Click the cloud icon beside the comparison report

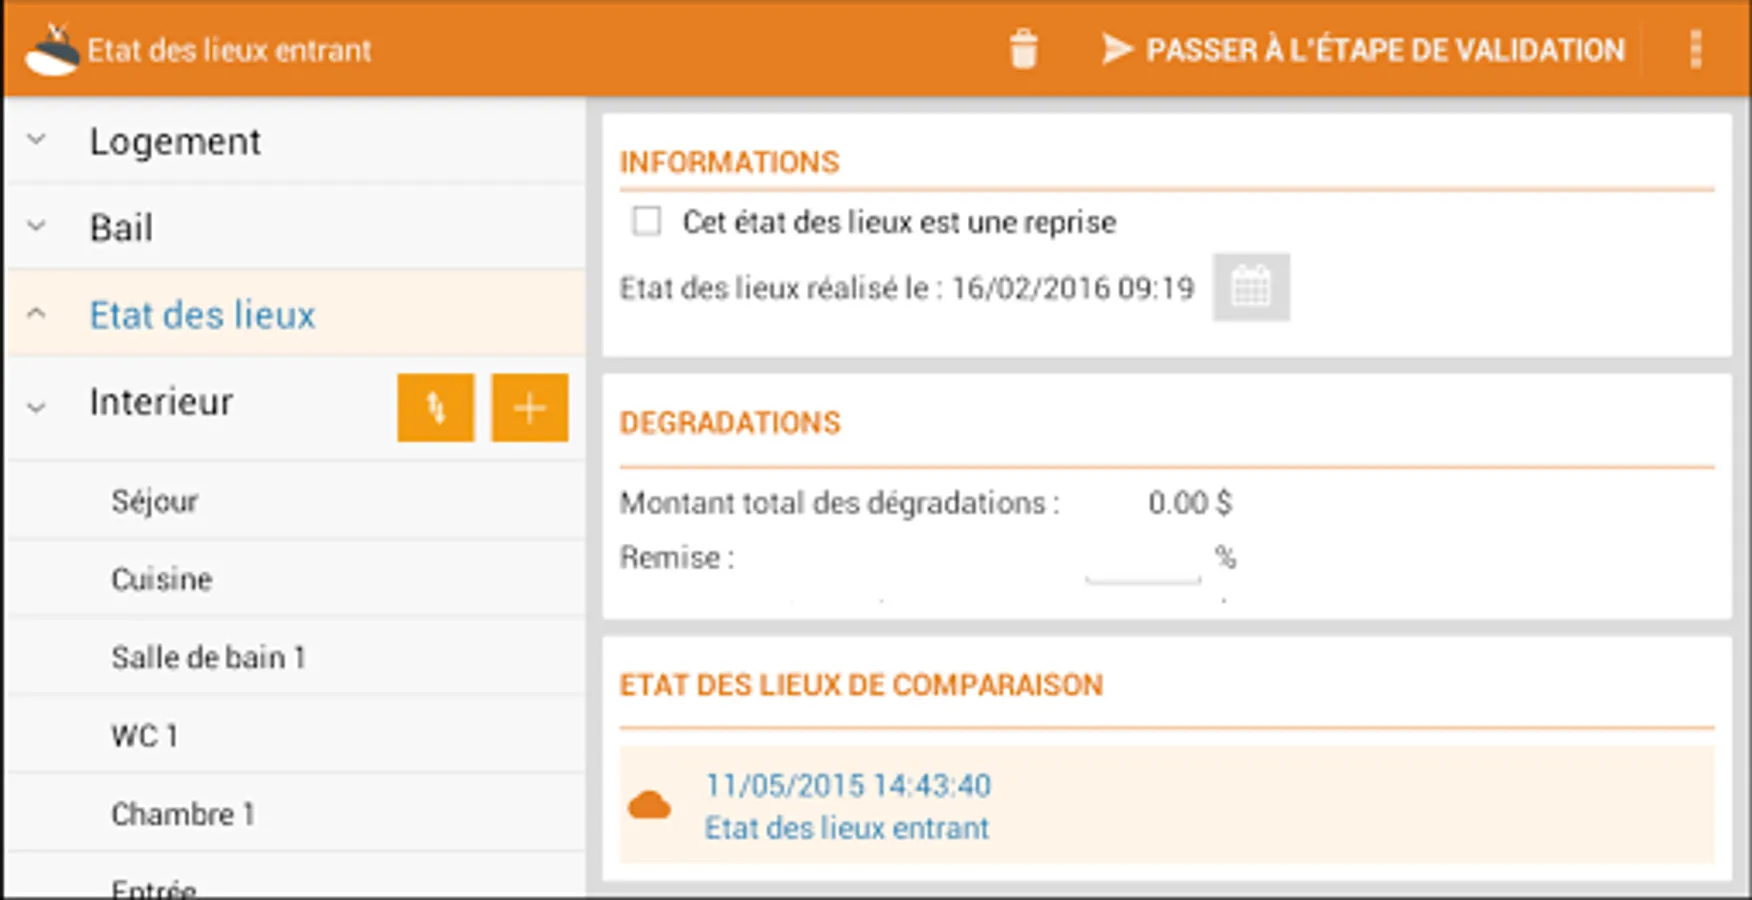[x=648, y=804]
